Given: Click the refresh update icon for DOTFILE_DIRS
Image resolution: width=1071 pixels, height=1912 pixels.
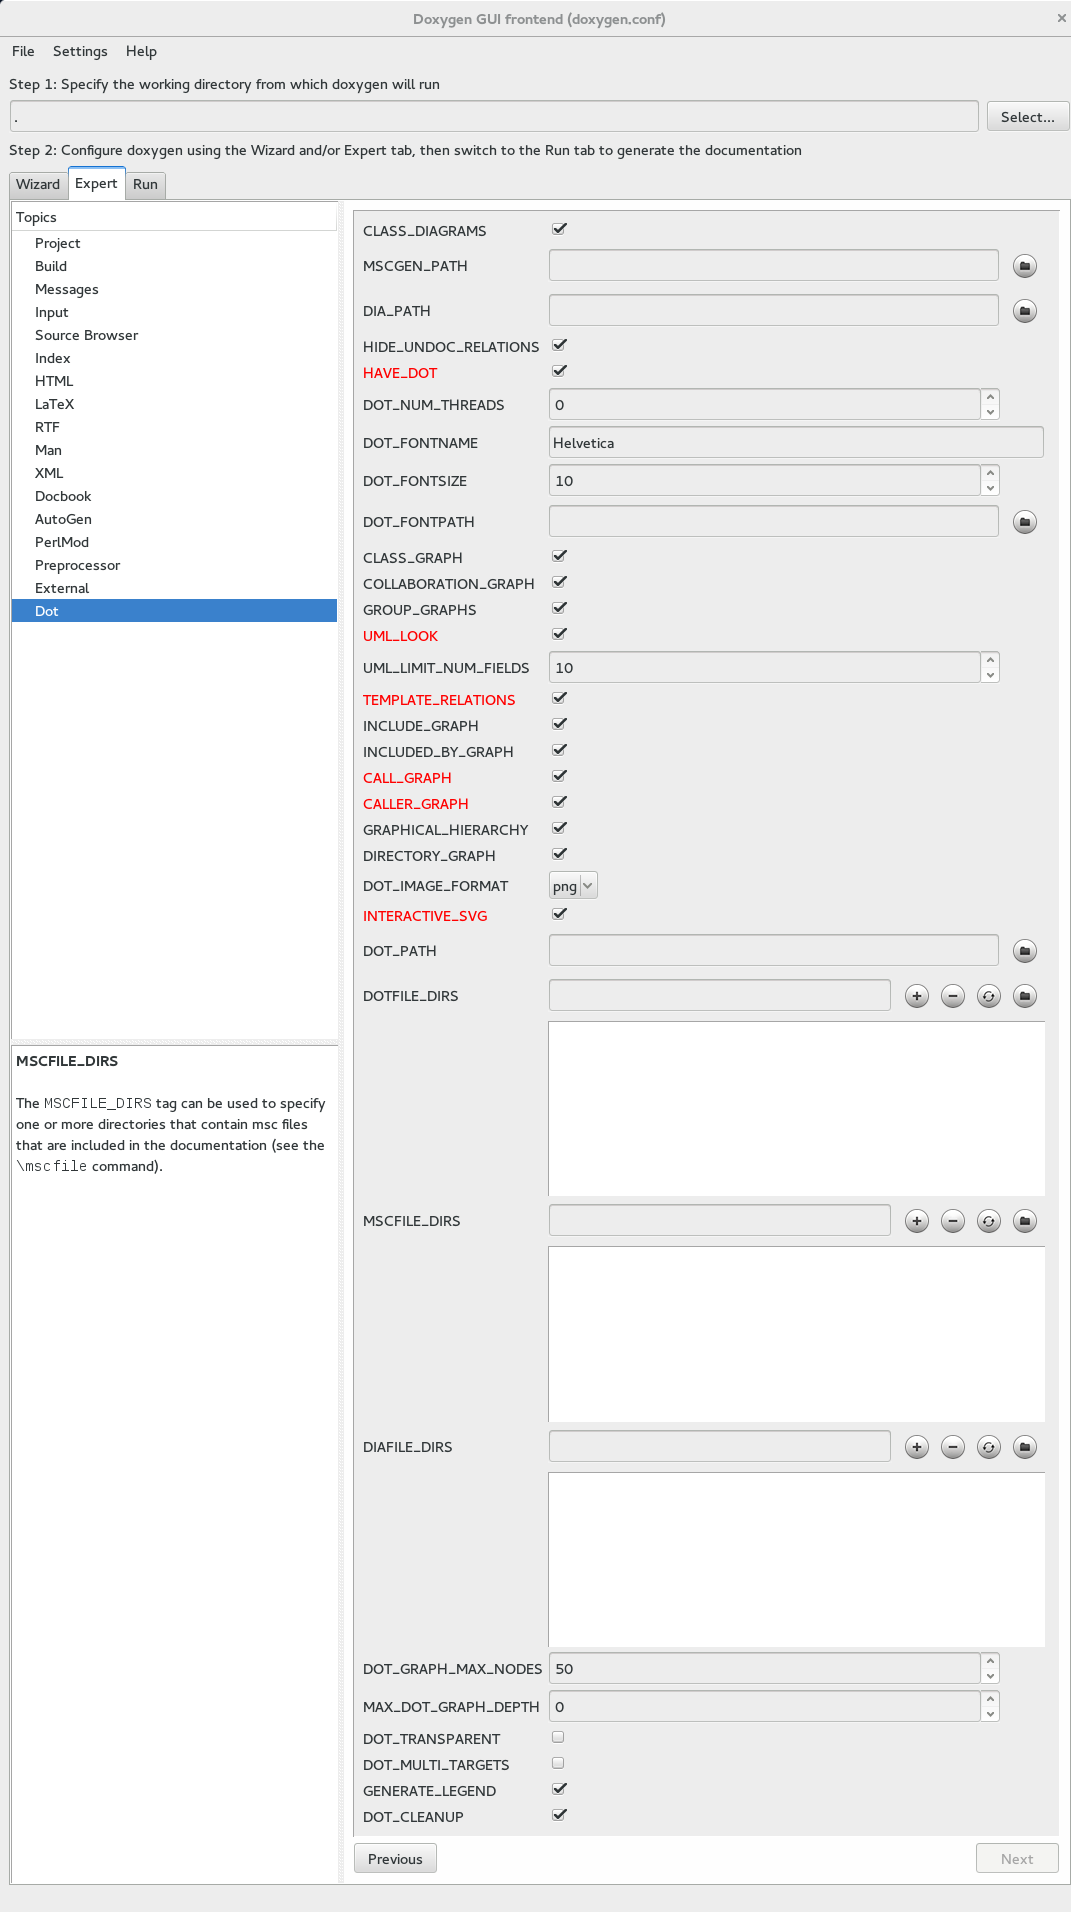Looking at the screenshot, I should [x=988, y=996].
